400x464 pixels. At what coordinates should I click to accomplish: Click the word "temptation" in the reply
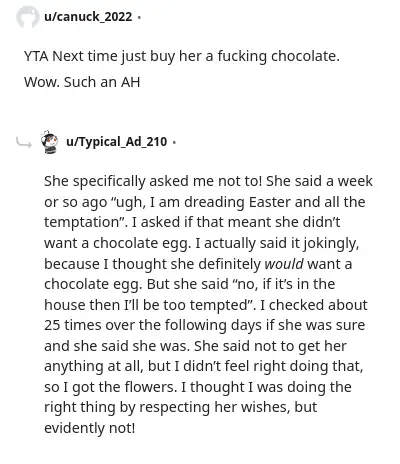(83, 222)
